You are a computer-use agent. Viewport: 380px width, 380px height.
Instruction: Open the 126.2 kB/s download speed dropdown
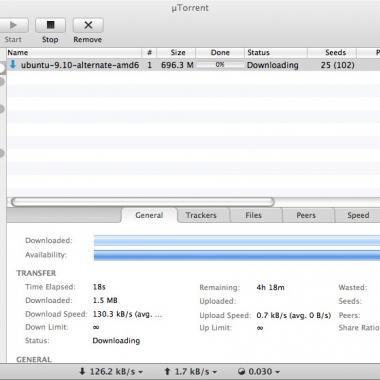[x=111, y=371]
